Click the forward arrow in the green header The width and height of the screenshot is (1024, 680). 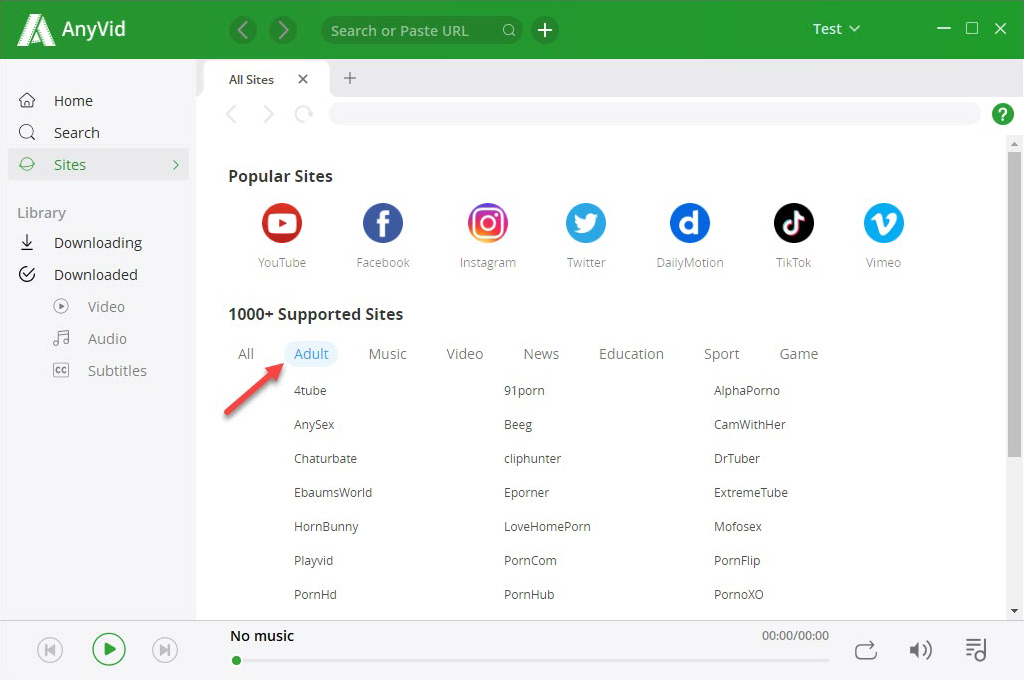283,30
